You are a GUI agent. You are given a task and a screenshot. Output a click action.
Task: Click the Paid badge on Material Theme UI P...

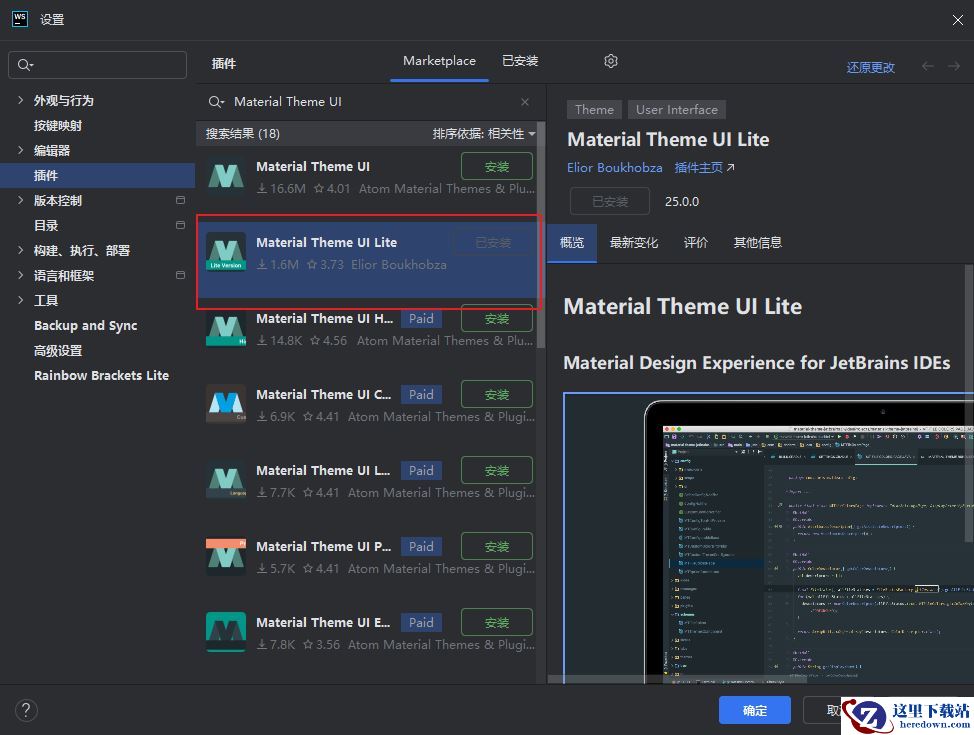pyautogui.click(x=421, y=546)
